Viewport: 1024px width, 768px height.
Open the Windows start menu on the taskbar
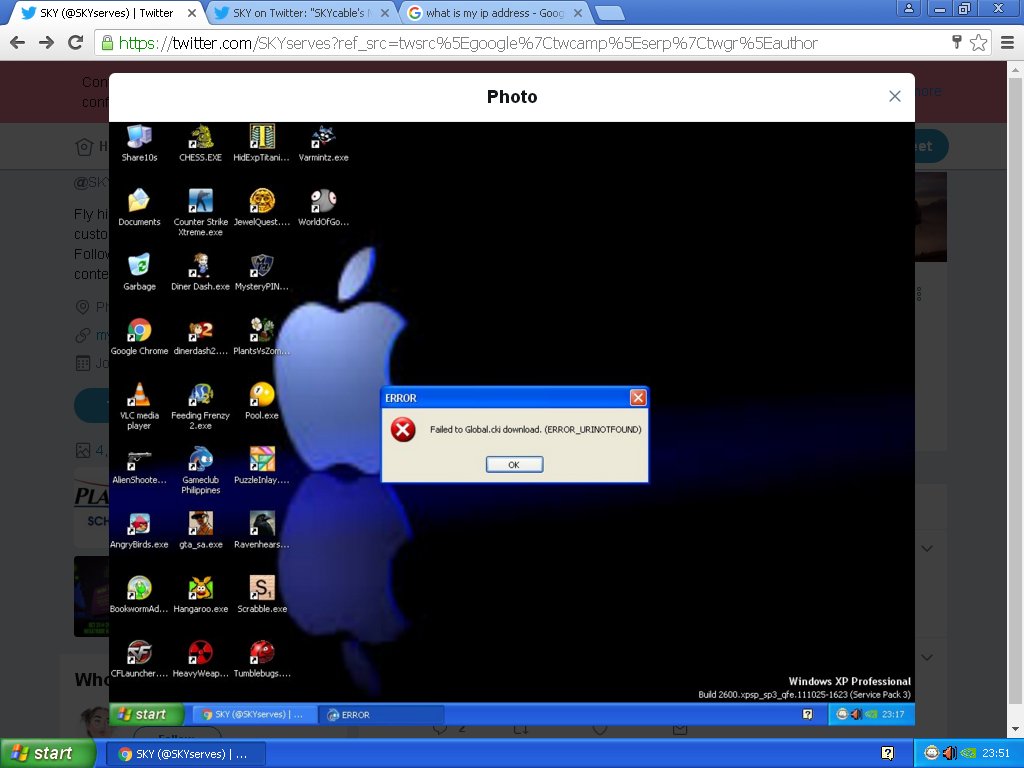click(46, 754)
